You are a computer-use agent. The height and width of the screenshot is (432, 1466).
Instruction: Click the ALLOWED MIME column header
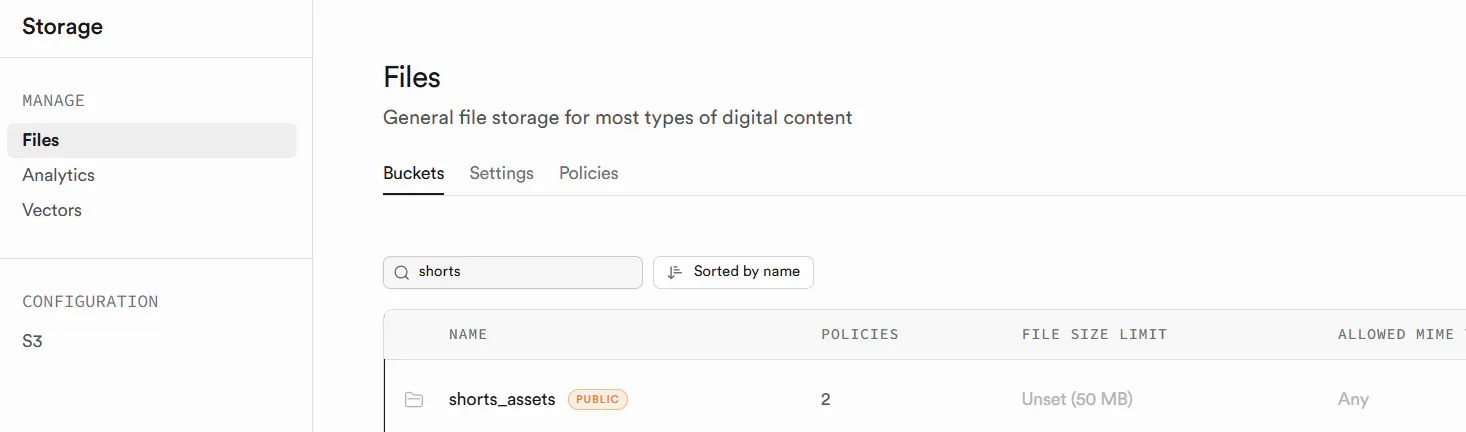tap(1400, 334)
